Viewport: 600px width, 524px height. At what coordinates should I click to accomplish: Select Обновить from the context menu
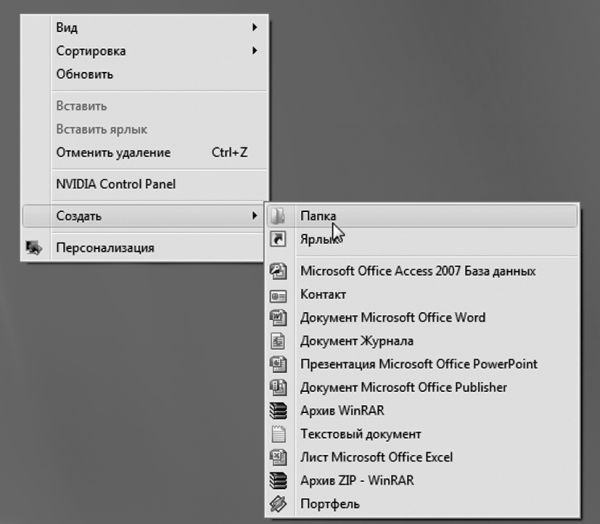[x=85, y=74]
